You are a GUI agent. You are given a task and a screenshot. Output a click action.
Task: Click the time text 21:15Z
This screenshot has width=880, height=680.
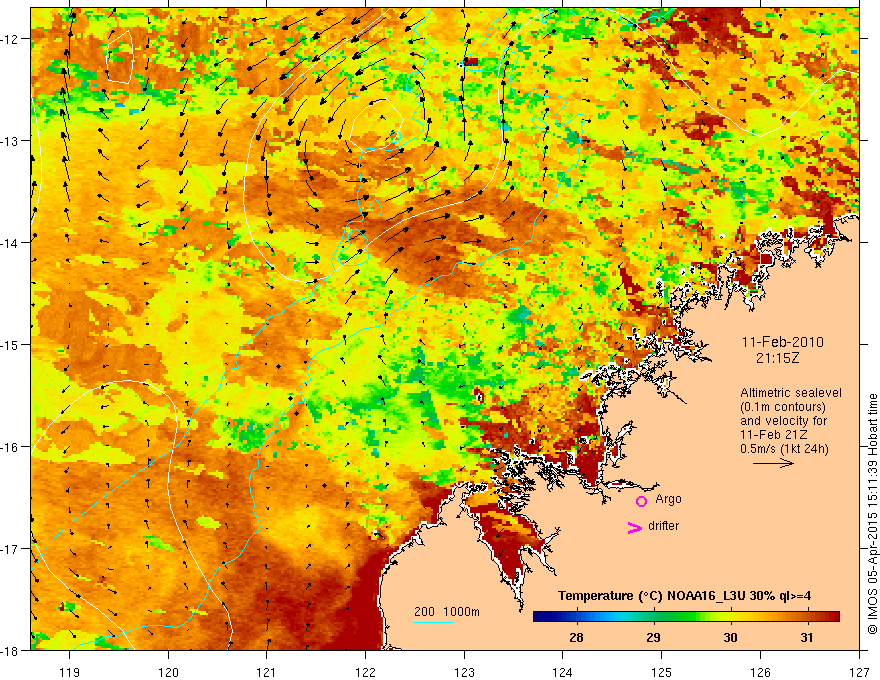click(x=777, y=357)
